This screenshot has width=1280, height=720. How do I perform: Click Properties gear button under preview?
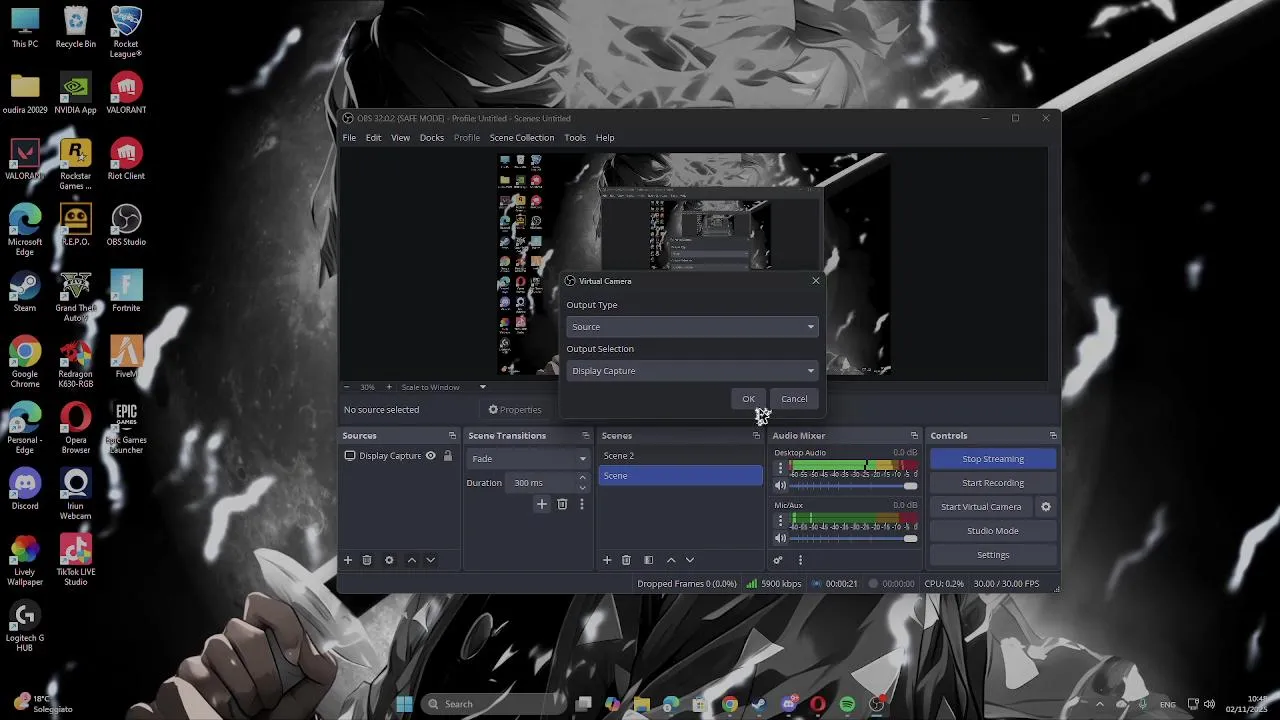click(515, 410)
